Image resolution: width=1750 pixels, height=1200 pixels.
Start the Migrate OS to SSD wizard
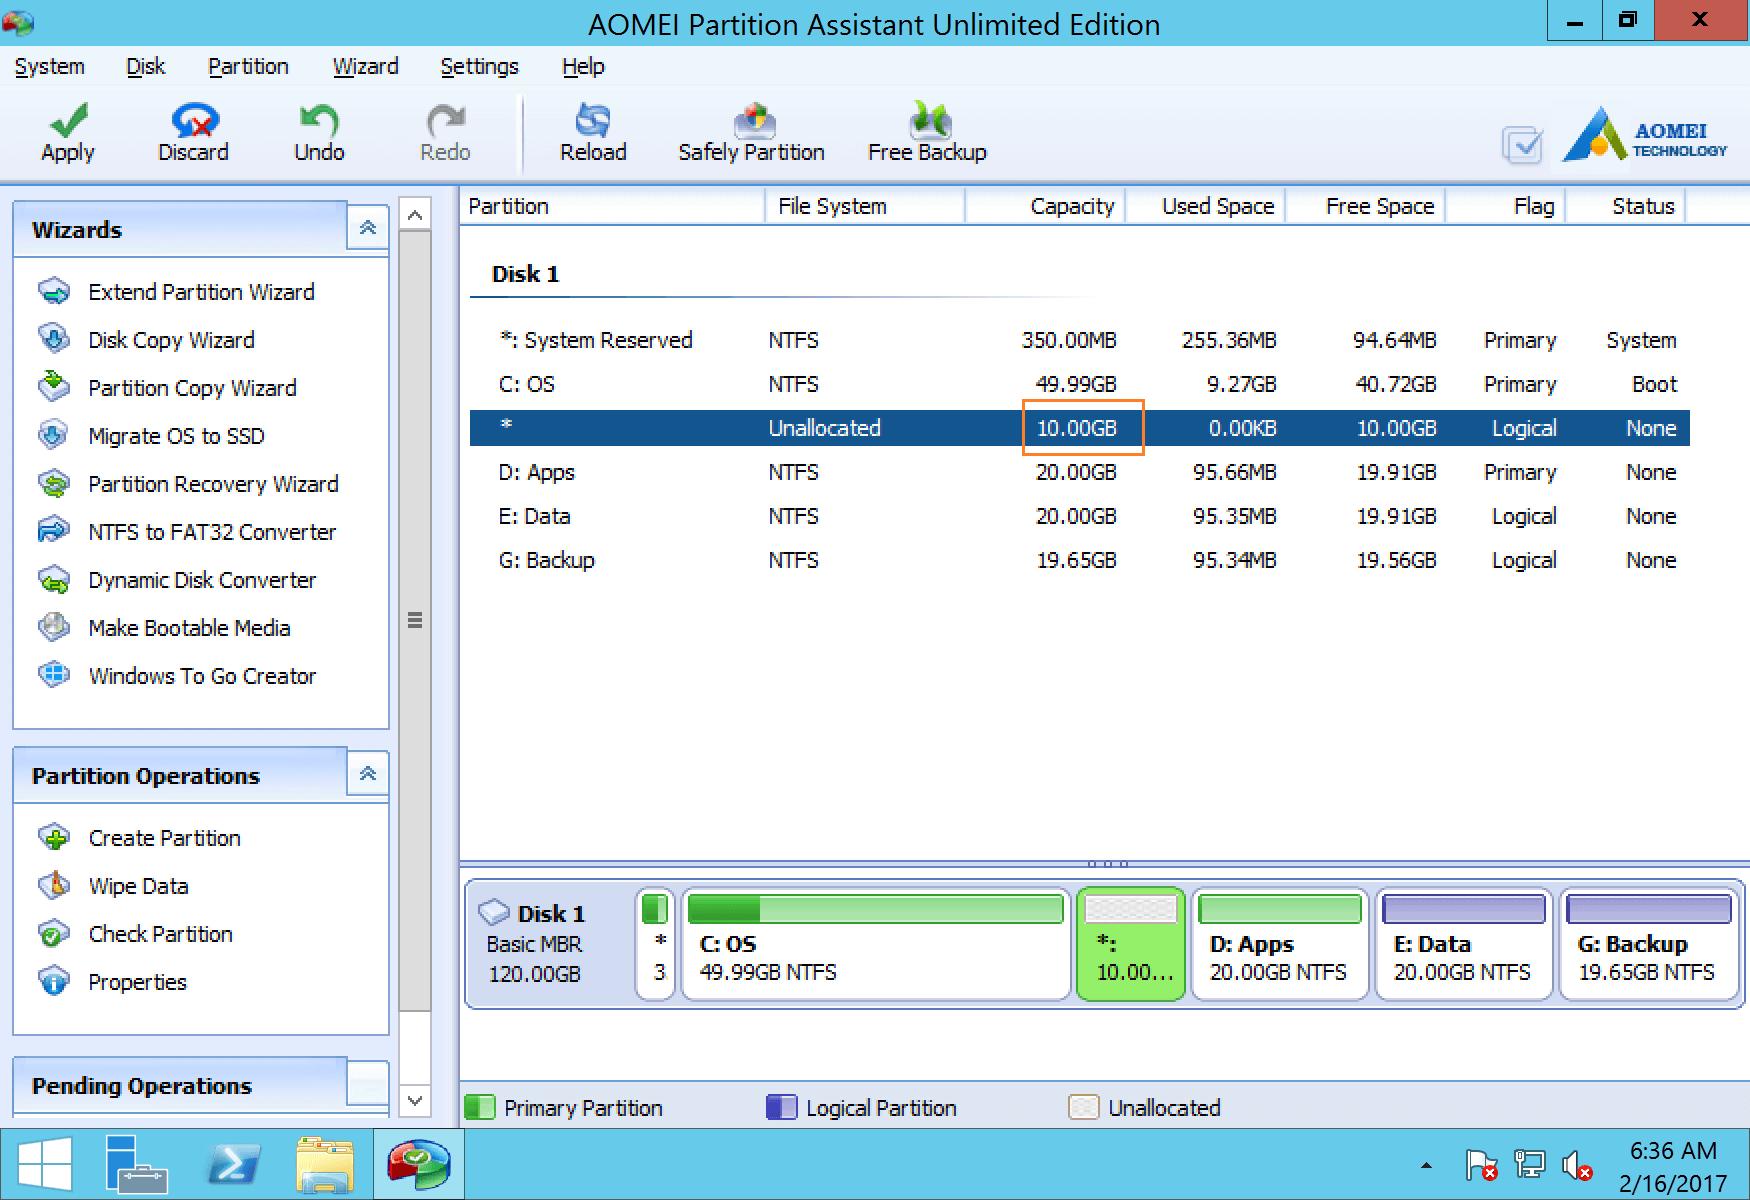(x=176, y=436)
